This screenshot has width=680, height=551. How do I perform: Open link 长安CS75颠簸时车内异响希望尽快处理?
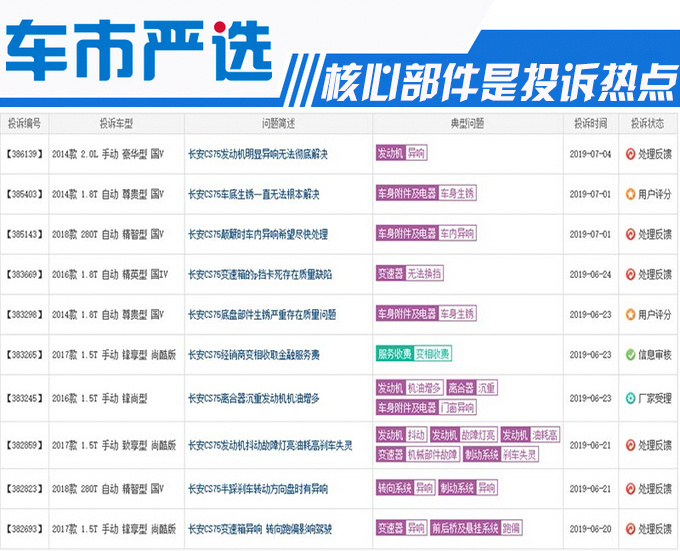point(258,235)
